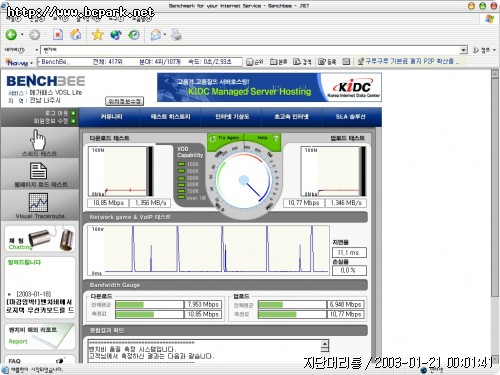Screen dimensions: 500x375
Task: Expand the Links chevron at toolbar end
Action: tap(494, 50)
